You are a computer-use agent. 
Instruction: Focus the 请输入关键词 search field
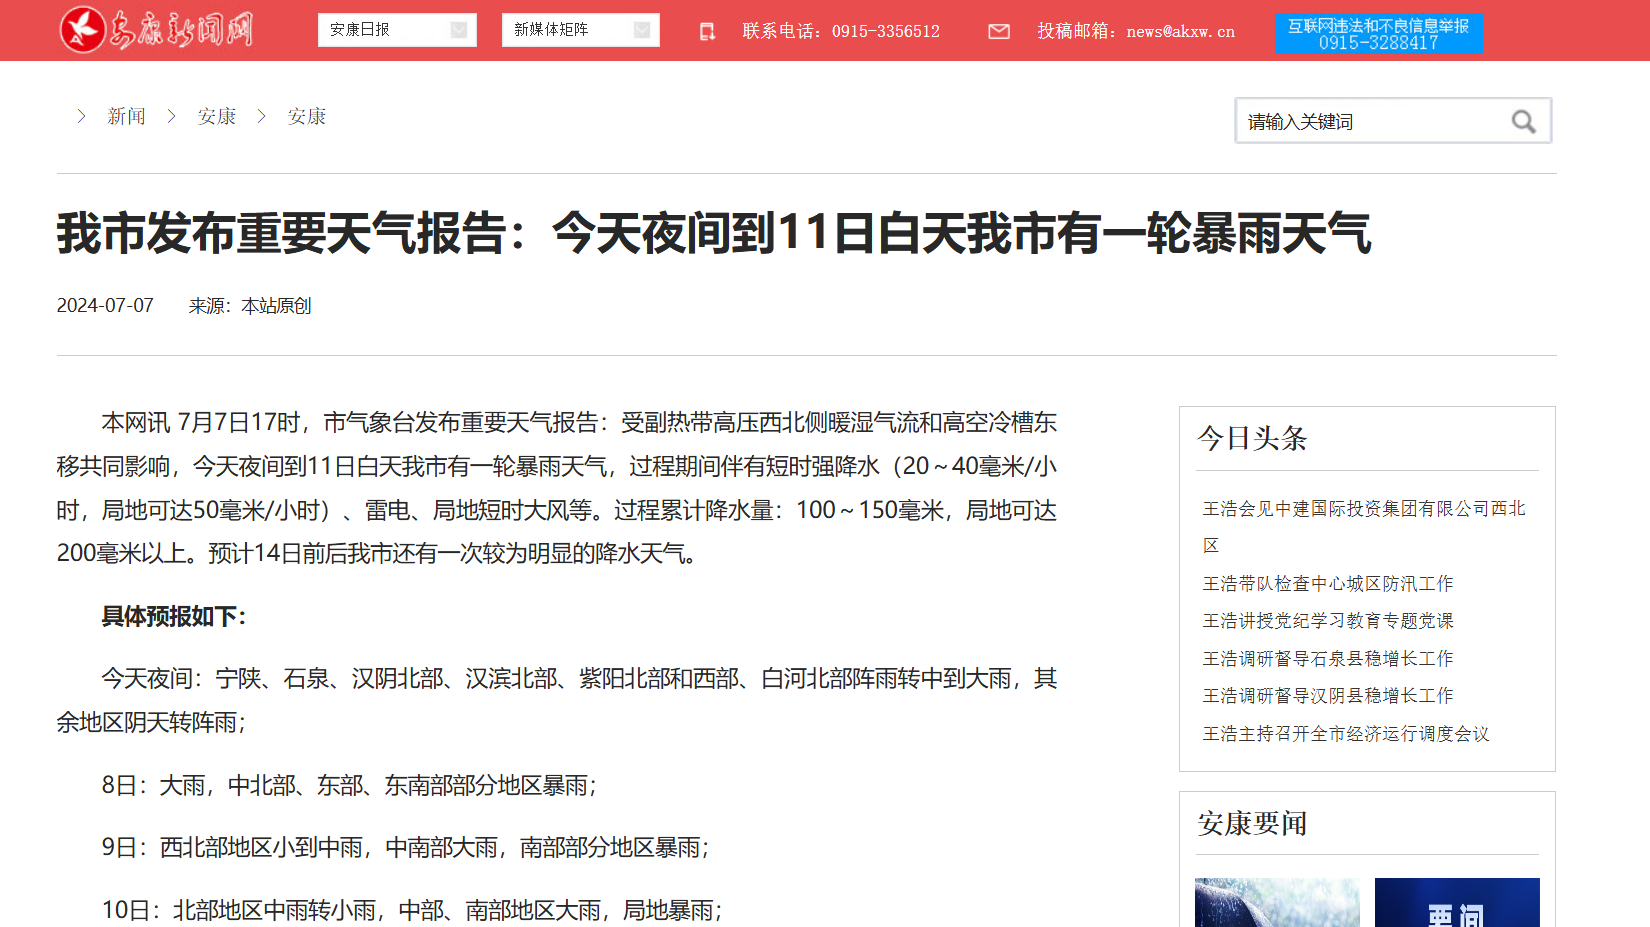click(x=1370, y=122)
